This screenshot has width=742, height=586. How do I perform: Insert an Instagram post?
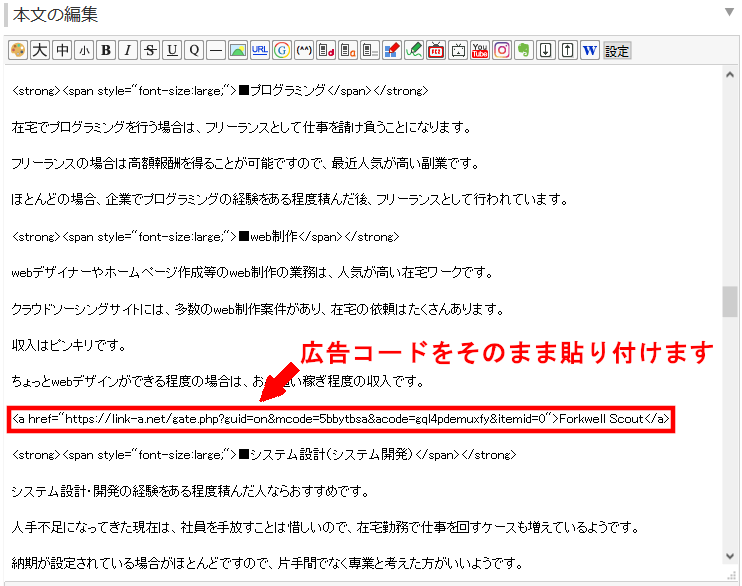pos(502,50)
